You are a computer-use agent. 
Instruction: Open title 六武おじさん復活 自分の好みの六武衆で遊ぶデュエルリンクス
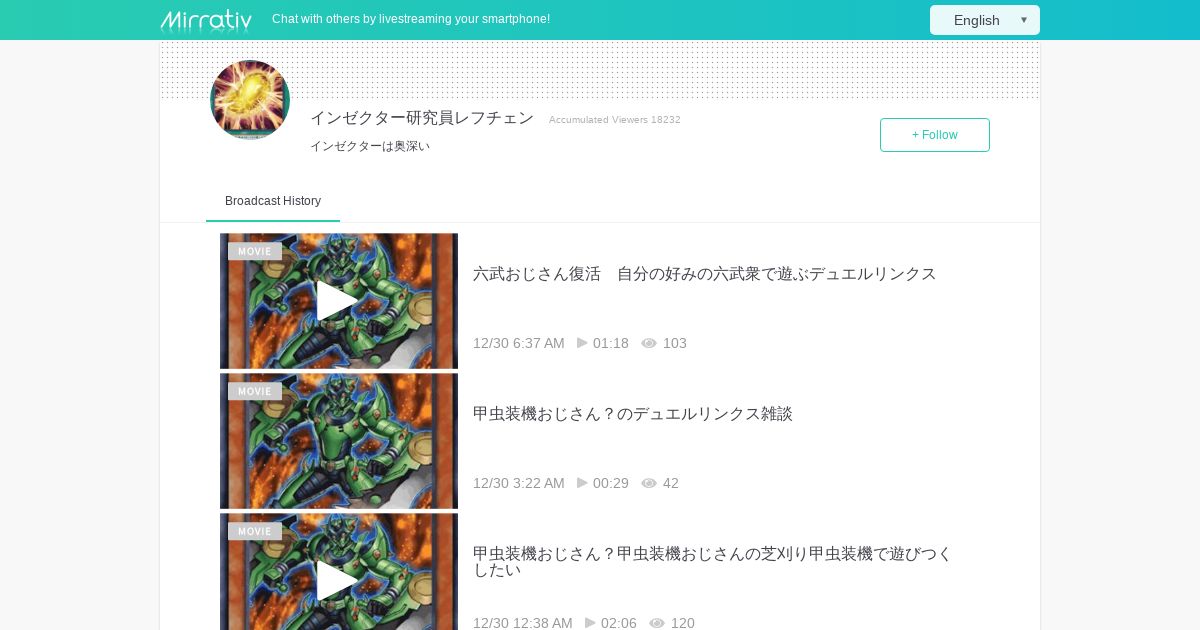(705, 274)
